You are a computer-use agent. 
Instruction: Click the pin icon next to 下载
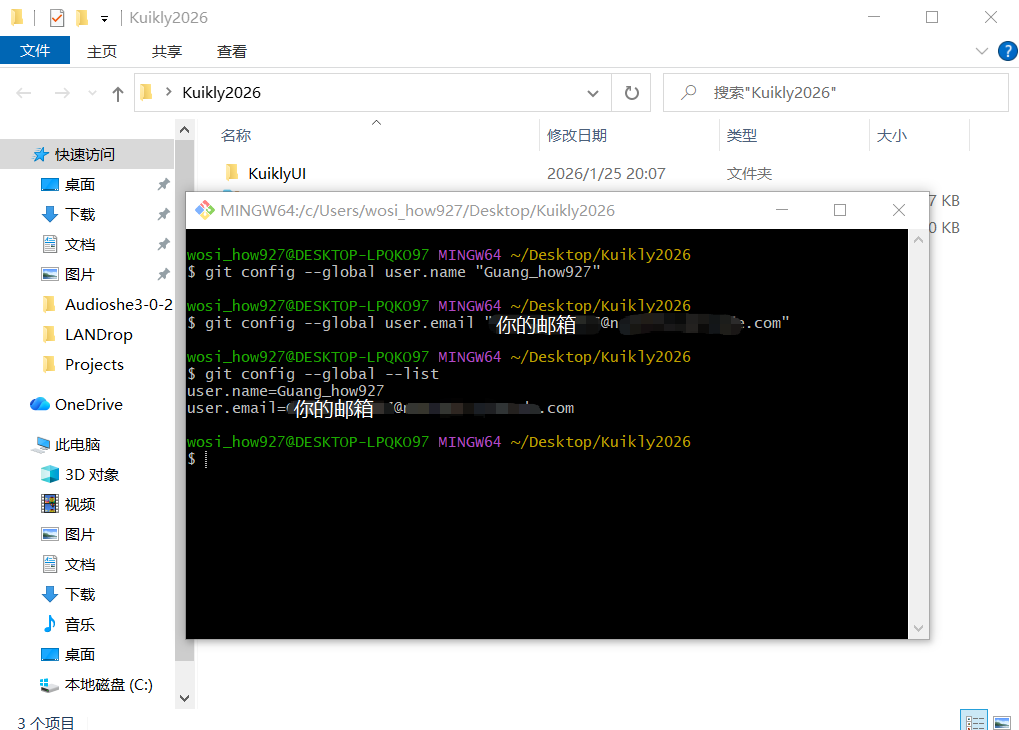pos(163,215)
